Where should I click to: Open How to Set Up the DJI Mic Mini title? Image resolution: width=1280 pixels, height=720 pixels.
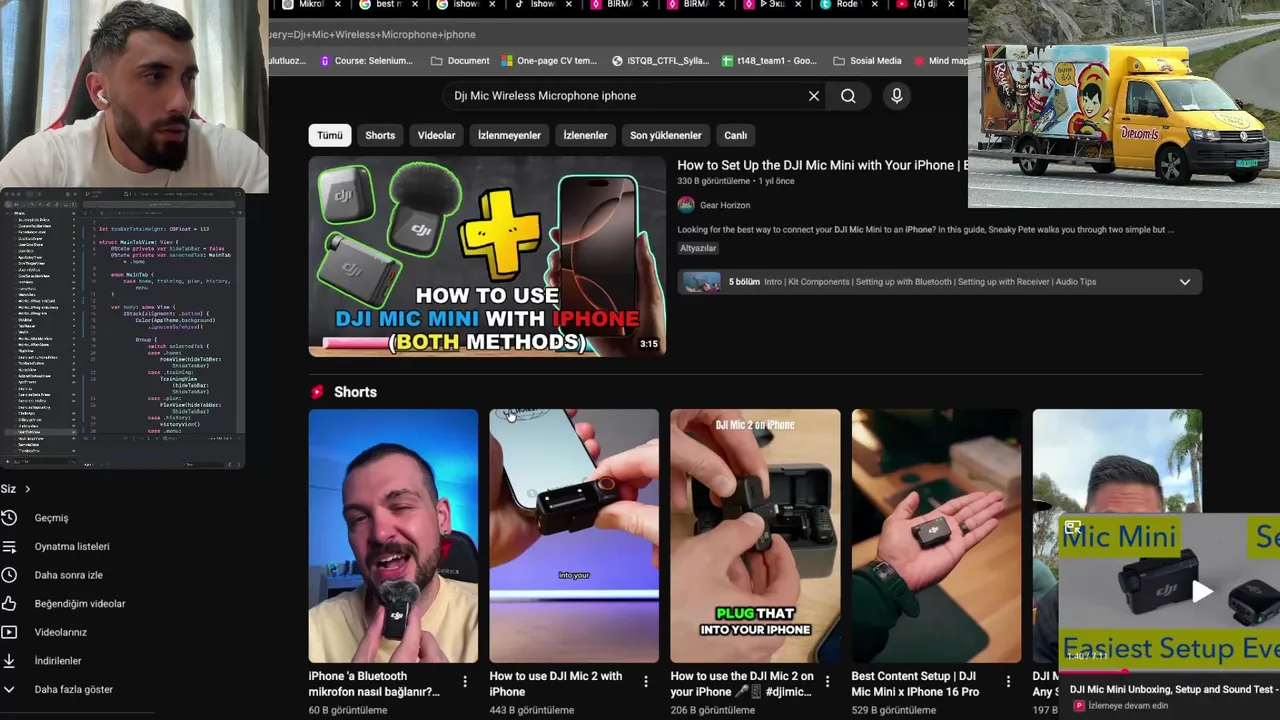[x=822, y=166]
